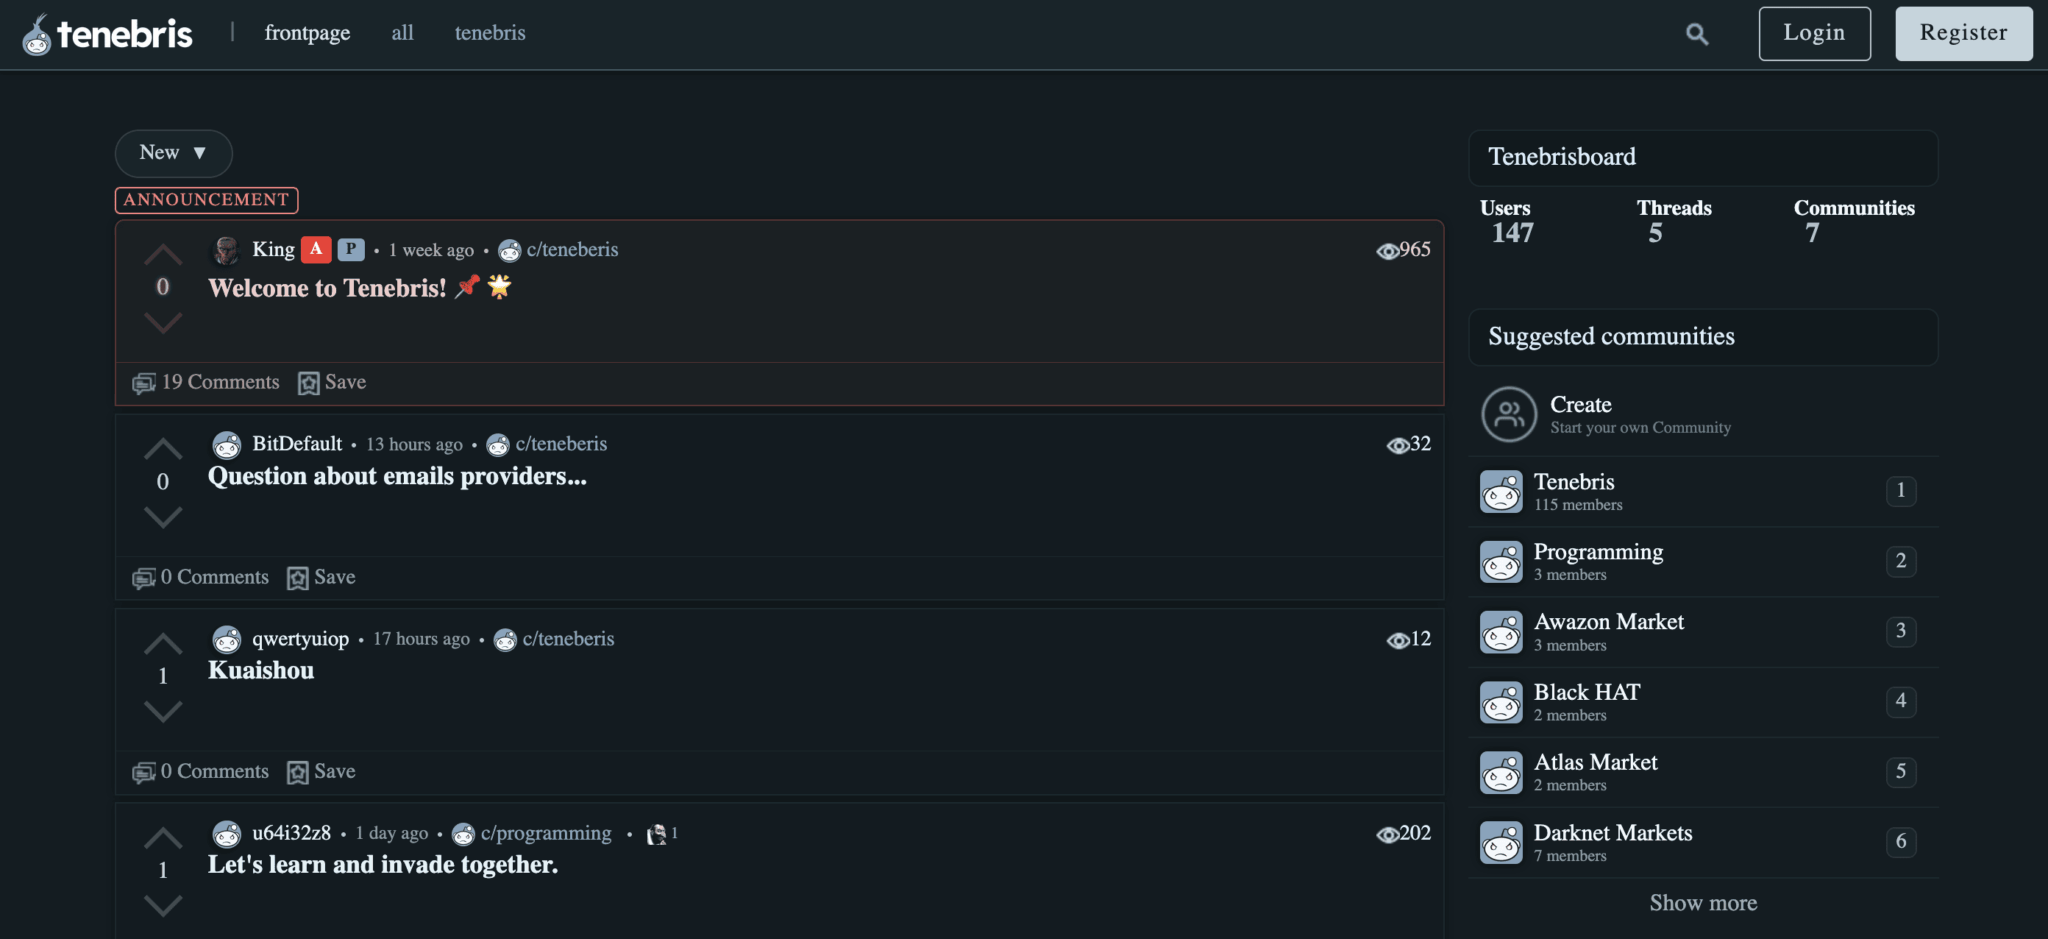
Task: Downvote Let's learn and invade together post
Action: (x=163, y=905)
